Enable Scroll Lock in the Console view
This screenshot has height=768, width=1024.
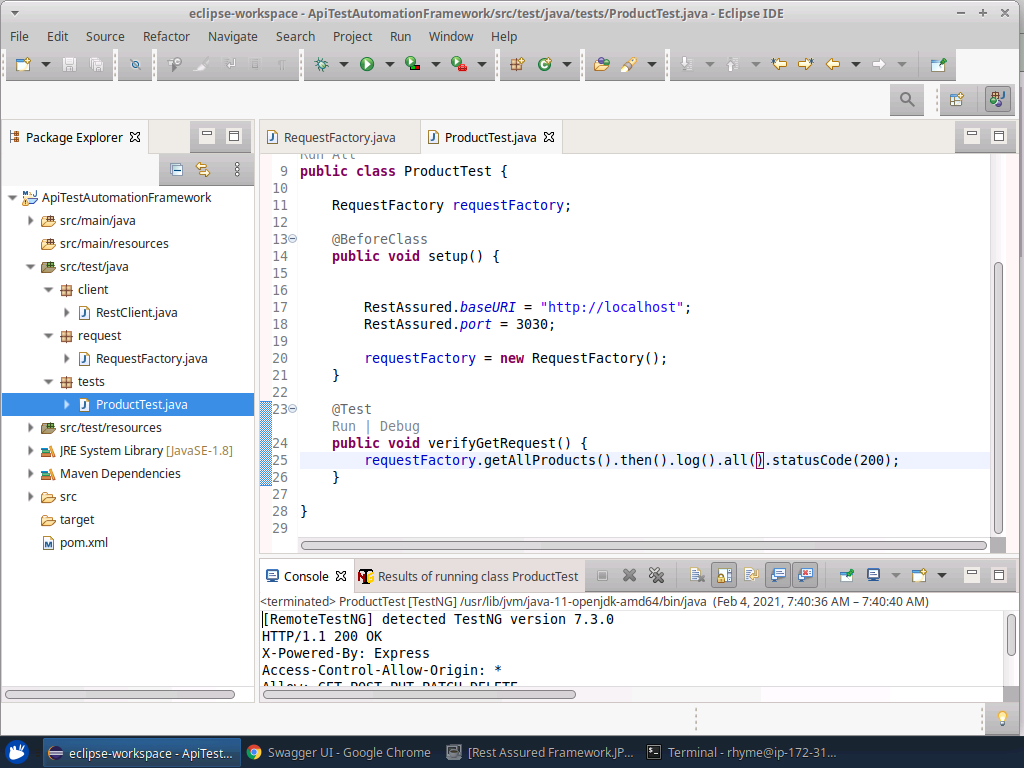pyautogui.click(x=722, y=575)
